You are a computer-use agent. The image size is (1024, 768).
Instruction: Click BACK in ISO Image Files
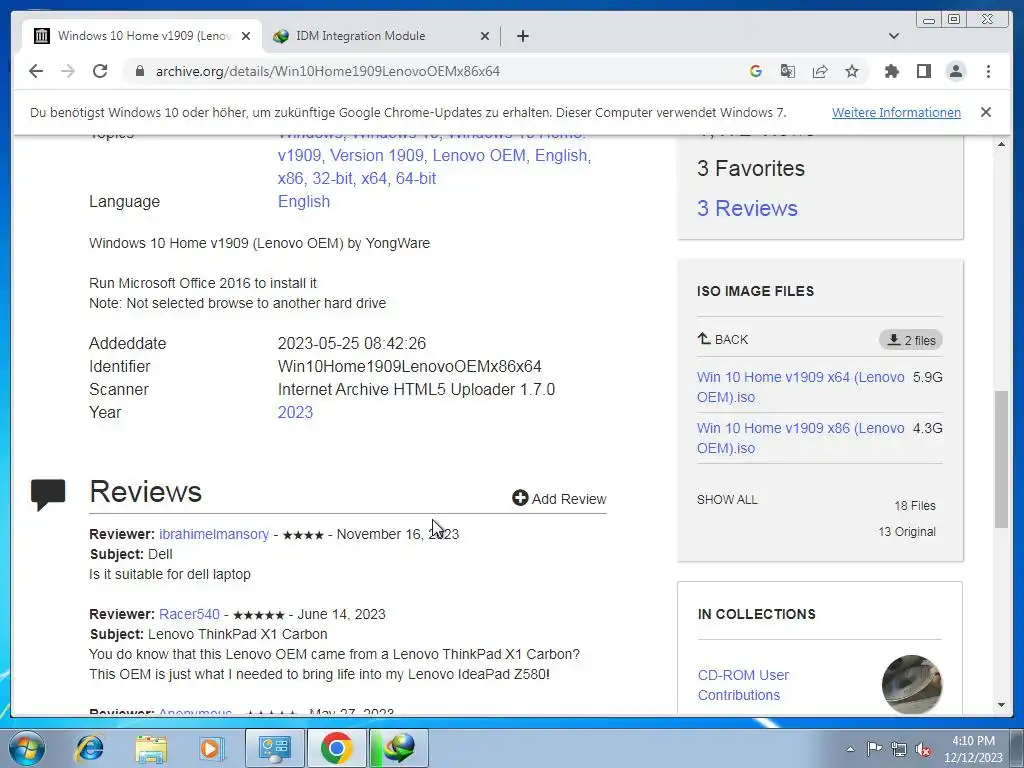click(x=722, y=340)
